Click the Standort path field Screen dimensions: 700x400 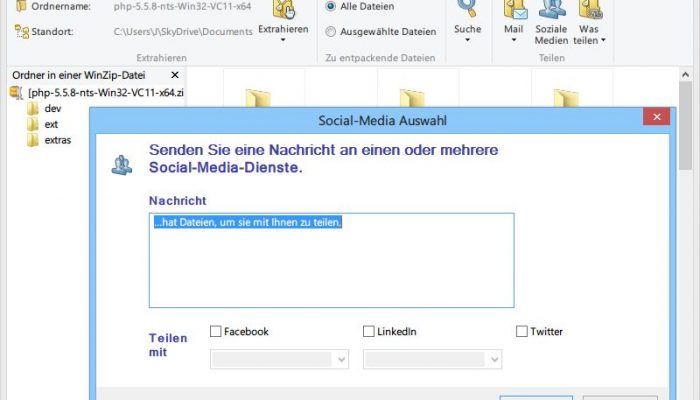183,32
